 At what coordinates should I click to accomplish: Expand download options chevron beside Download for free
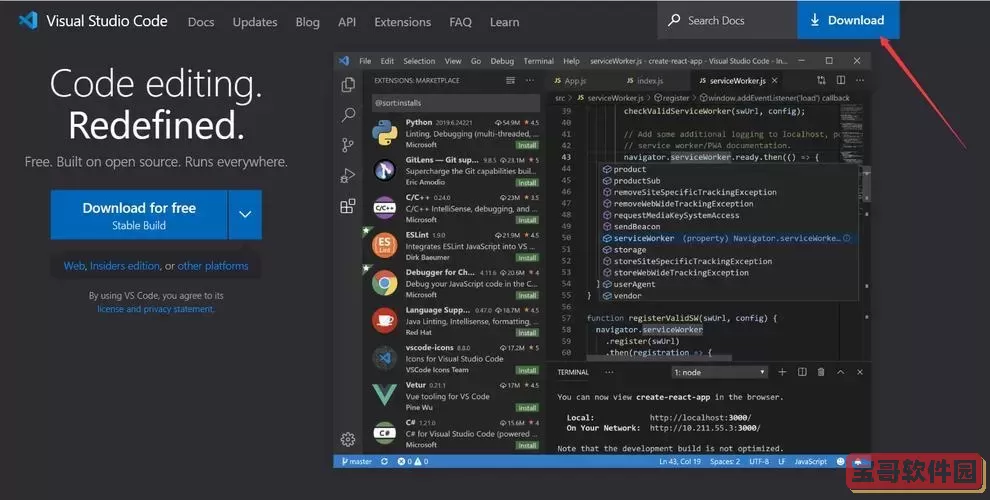[x=245, y=215]
